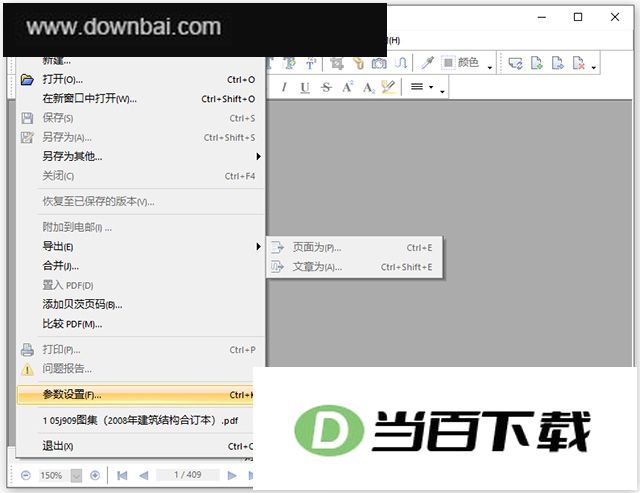Screen dimensions: 640x493
Task: Click 比较 PDF(M)... entry
Action: pyautogui.click(x=141, y=324)
